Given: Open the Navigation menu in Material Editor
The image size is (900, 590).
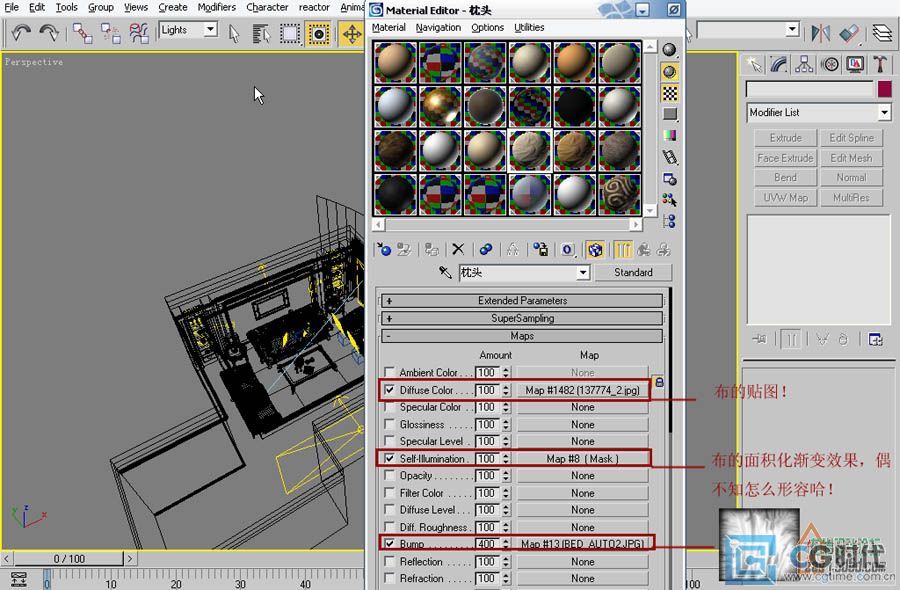Looking at the screenshot, I should [x=438, y=28].
